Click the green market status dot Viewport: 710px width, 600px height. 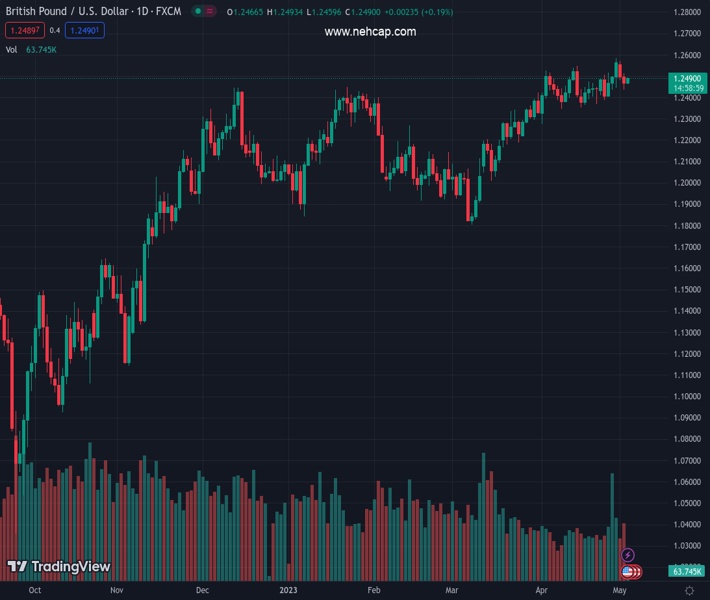click(x=199, y=12)
